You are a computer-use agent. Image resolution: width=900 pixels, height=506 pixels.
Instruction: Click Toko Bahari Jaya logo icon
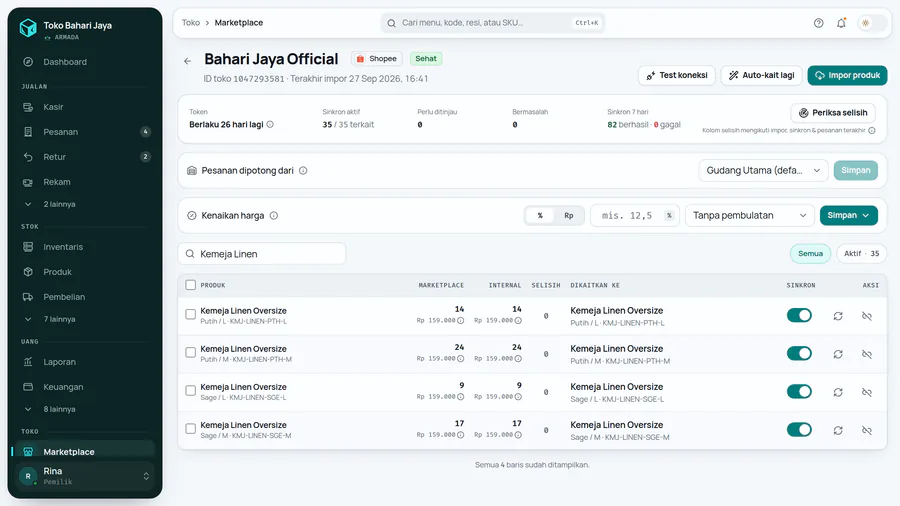(x=28, y=28)
